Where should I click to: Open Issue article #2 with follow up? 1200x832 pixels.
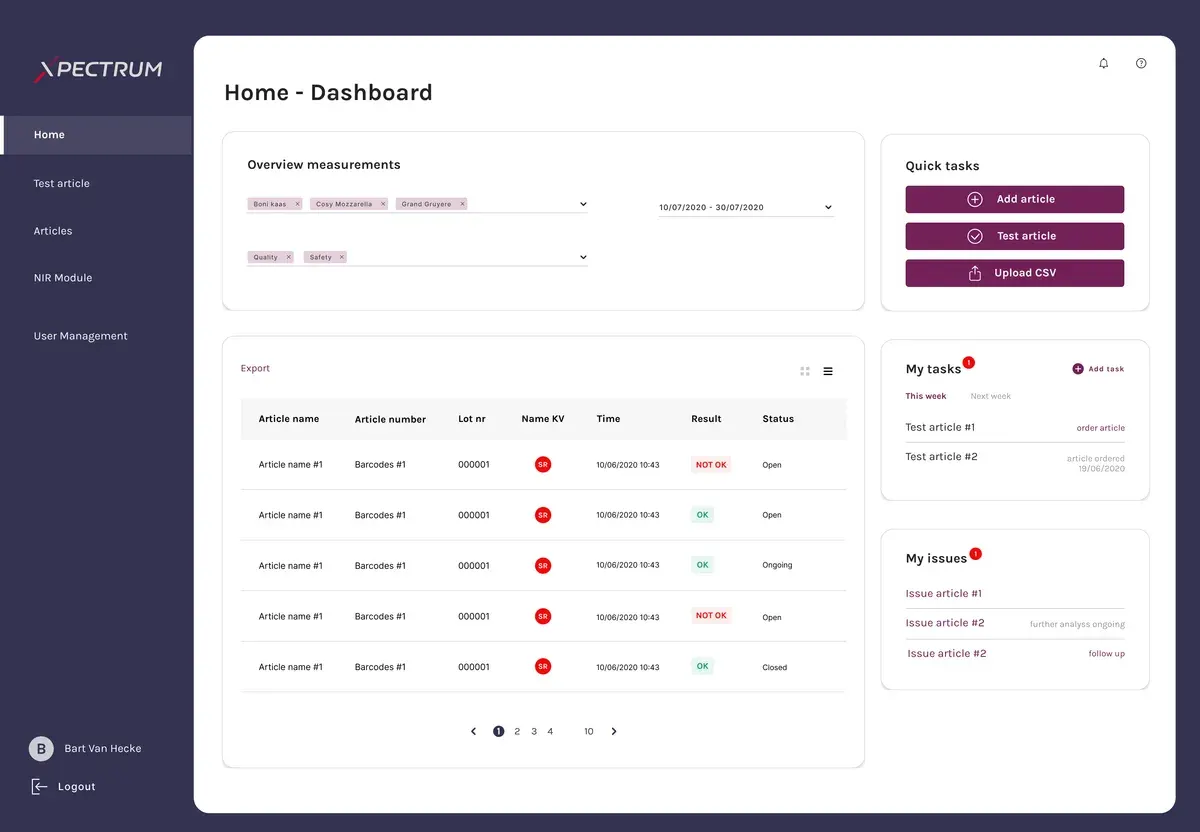point(947,653)
